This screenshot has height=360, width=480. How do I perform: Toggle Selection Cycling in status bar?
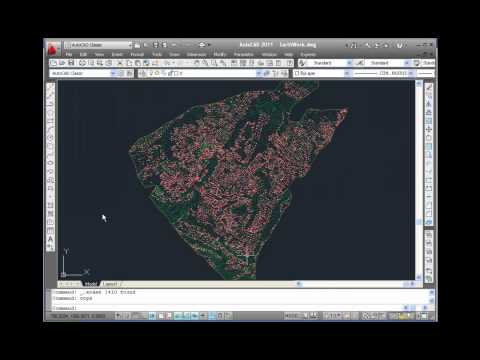[229, 315]
